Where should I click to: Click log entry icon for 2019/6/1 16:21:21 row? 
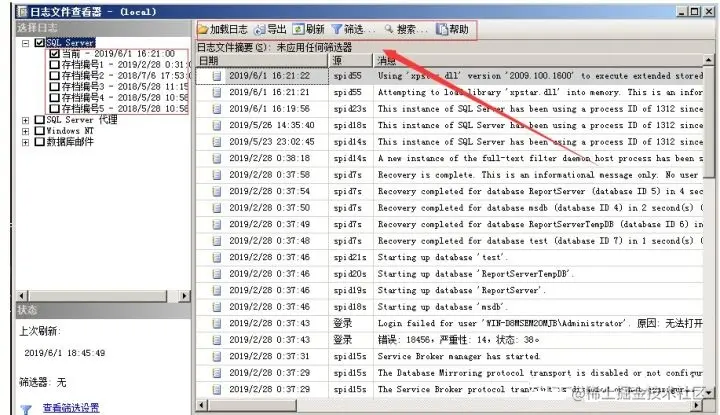(217, 92)
